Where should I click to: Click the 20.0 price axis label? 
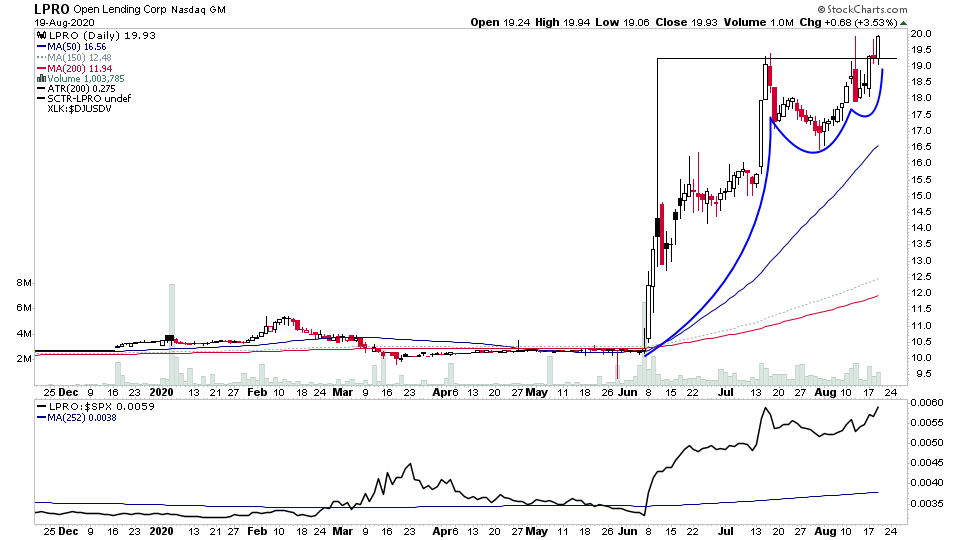(x=921, y=34)
